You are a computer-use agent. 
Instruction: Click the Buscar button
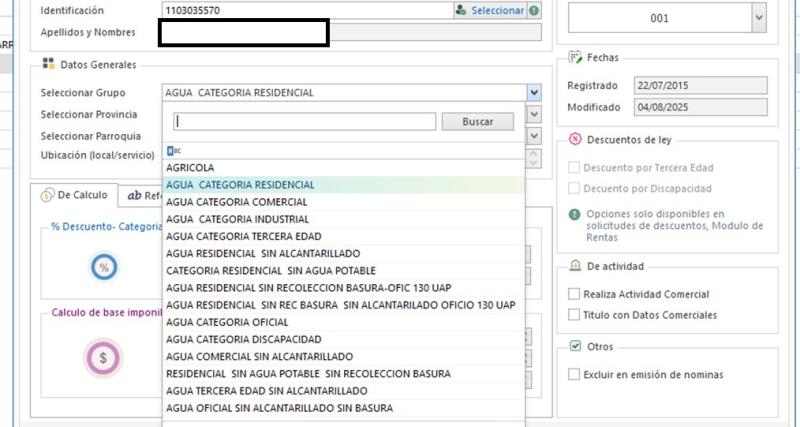coord(478,121)
